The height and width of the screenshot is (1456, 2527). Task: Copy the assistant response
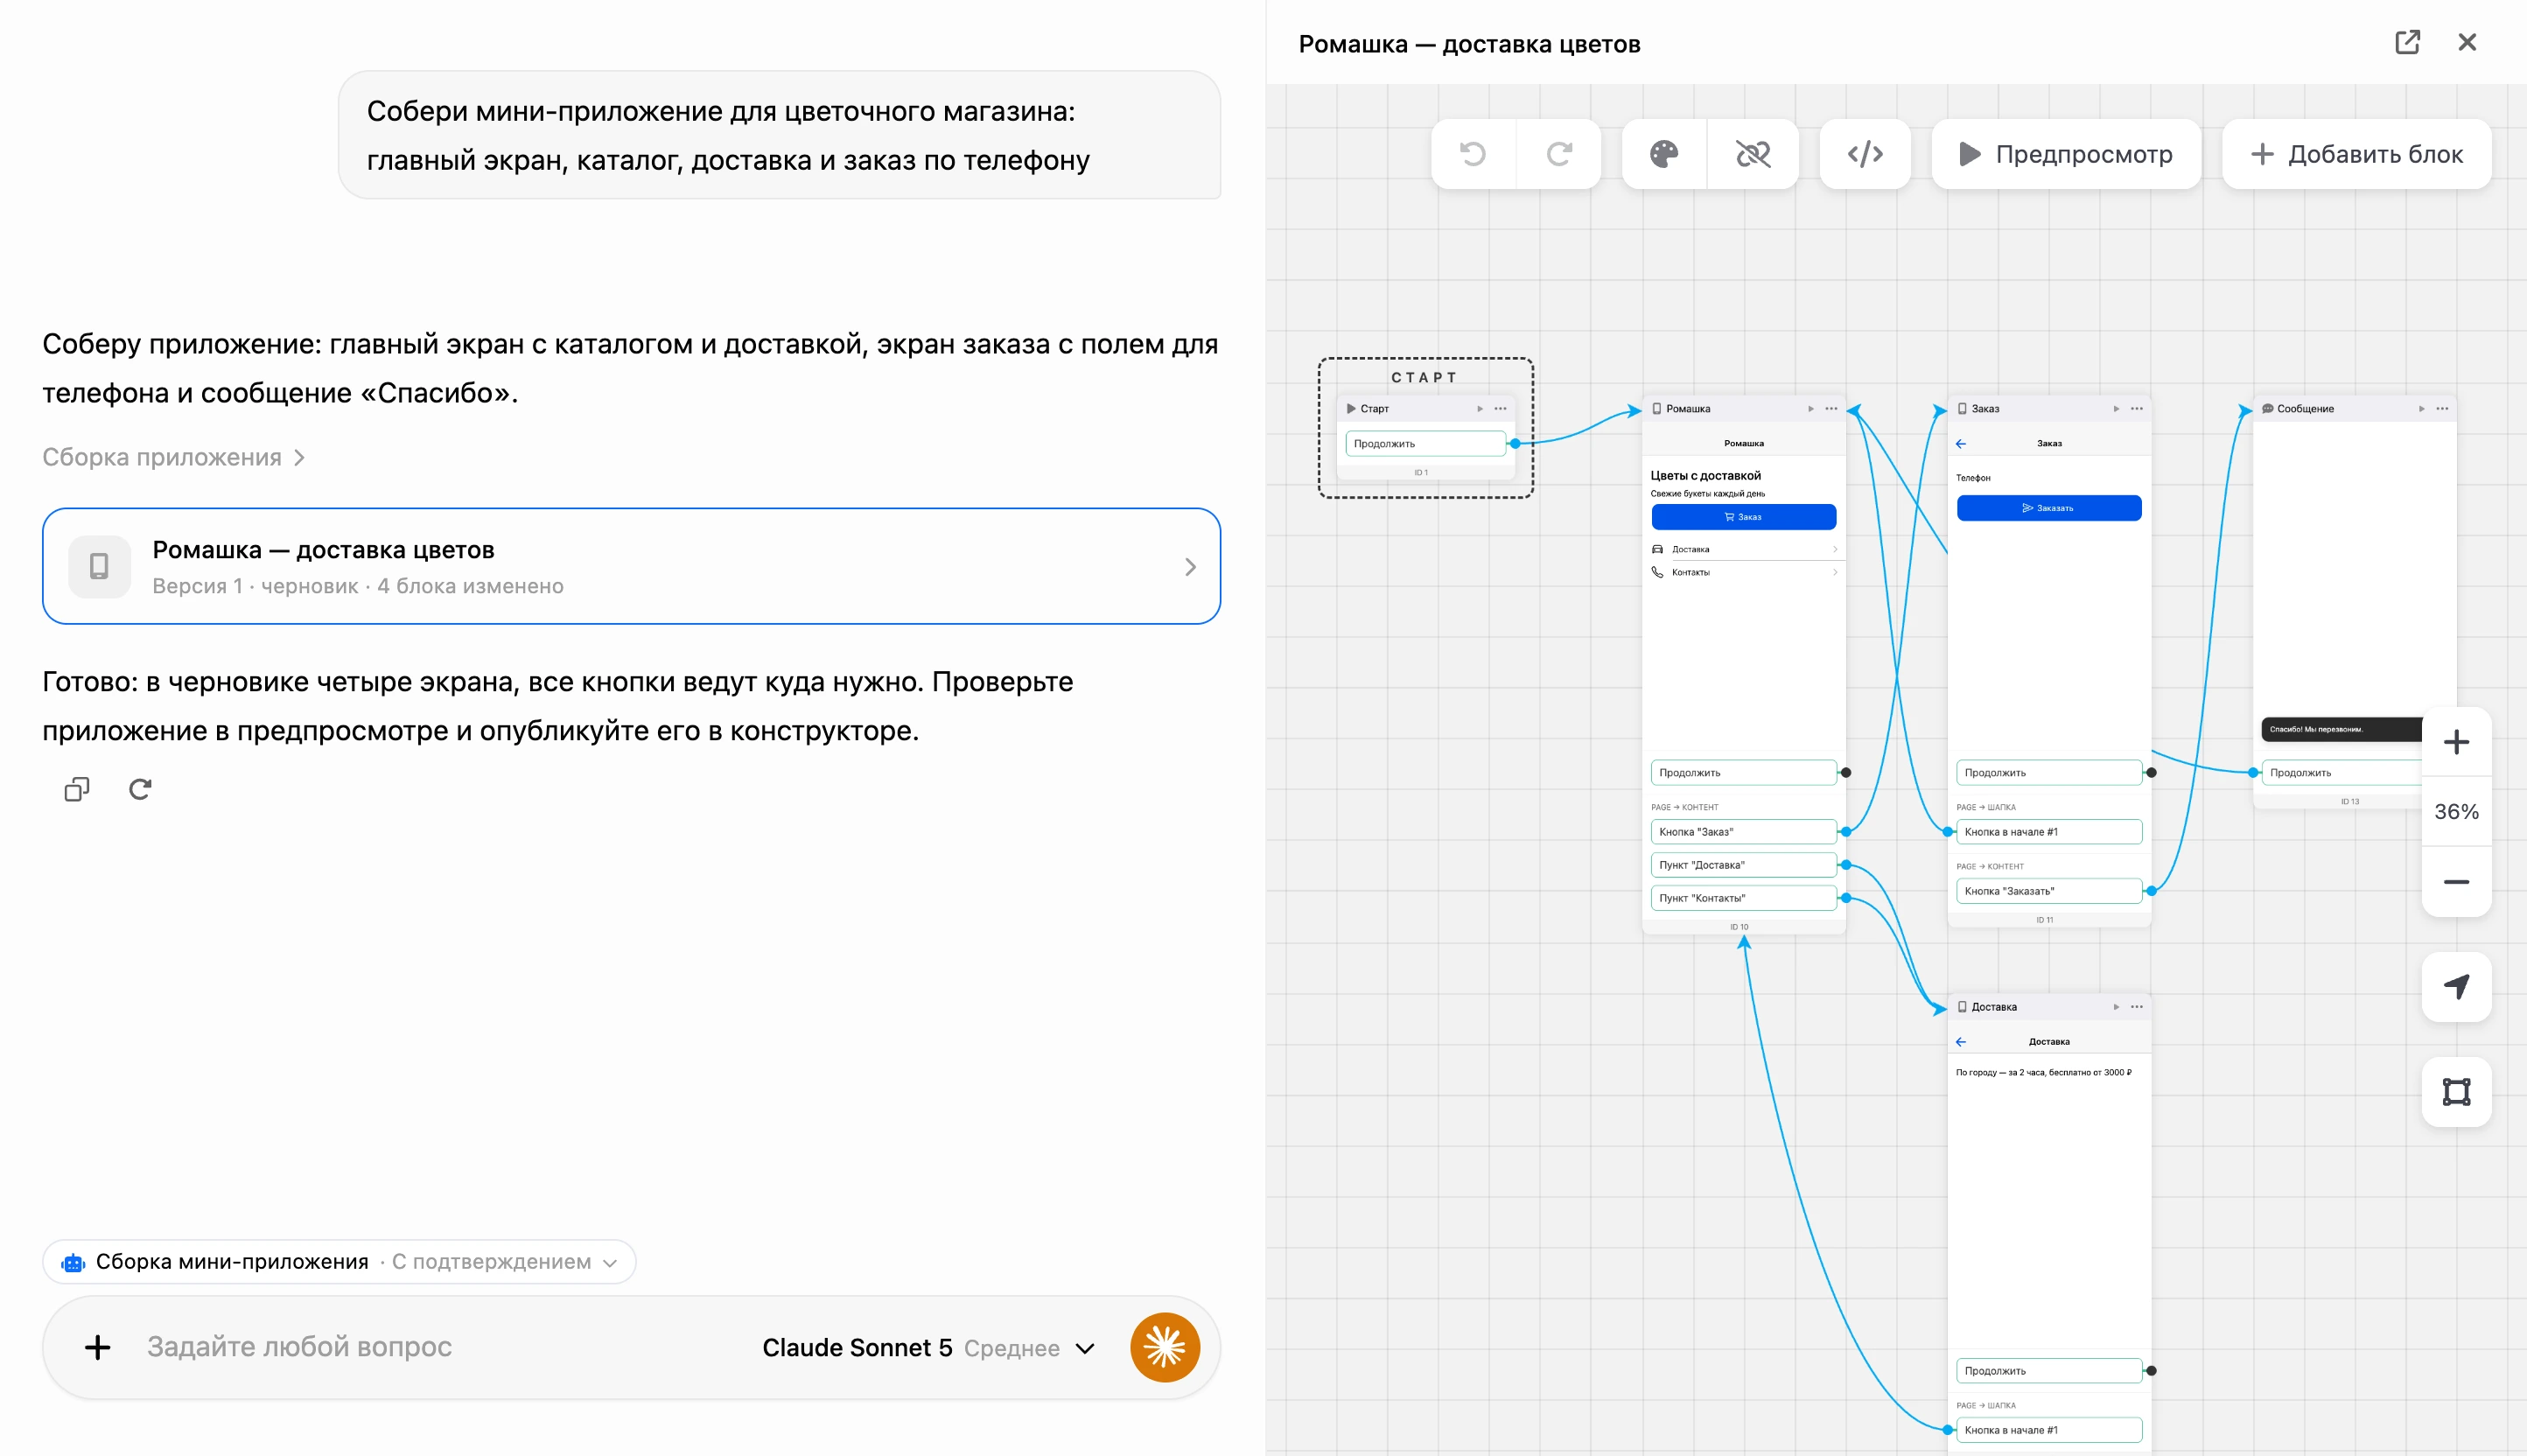coord(77,789)
